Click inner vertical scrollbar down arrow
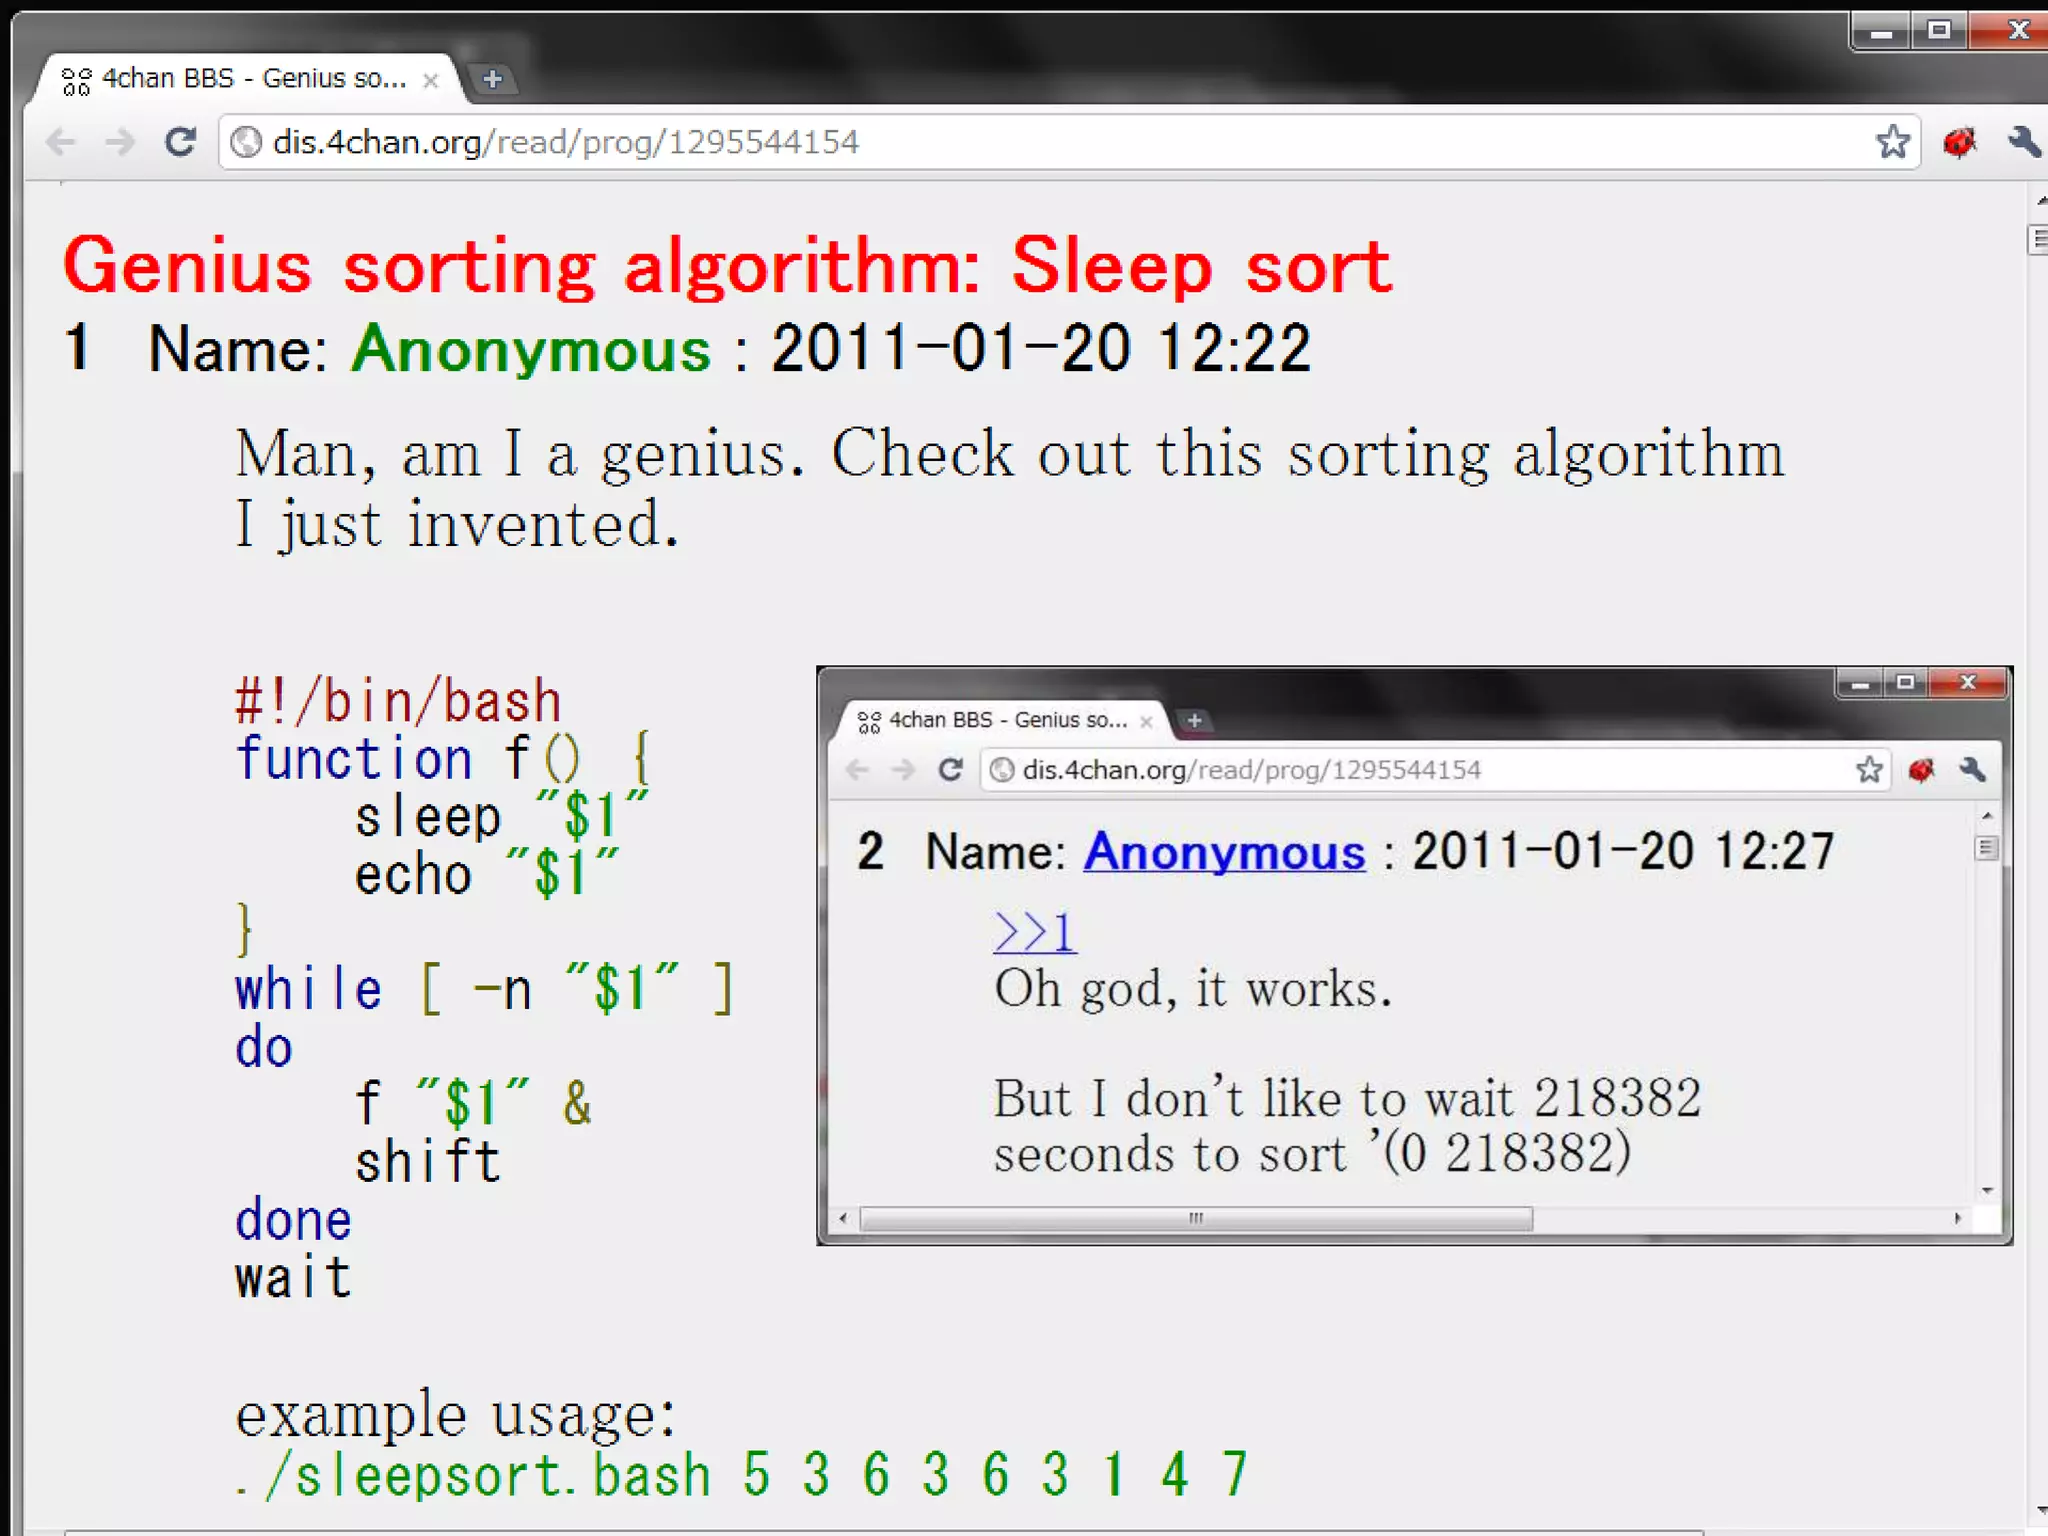The image size is (2048, 1536). [x=1987, y=1190]
